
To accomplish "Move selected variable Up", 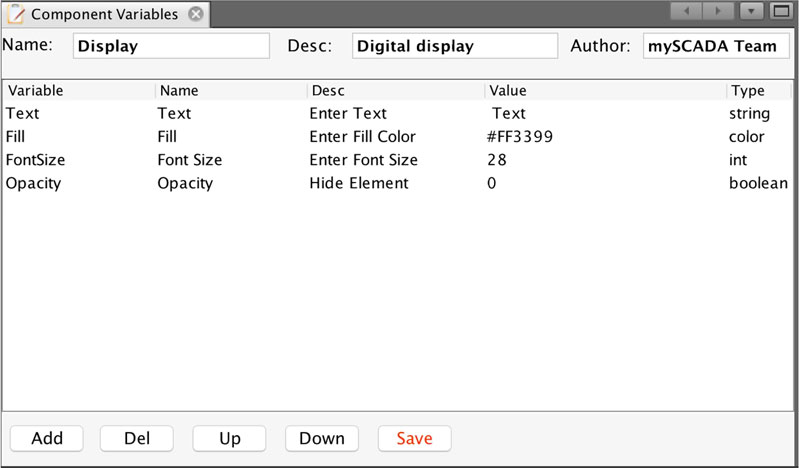I will pyautogui.click(x=229, y=438).
